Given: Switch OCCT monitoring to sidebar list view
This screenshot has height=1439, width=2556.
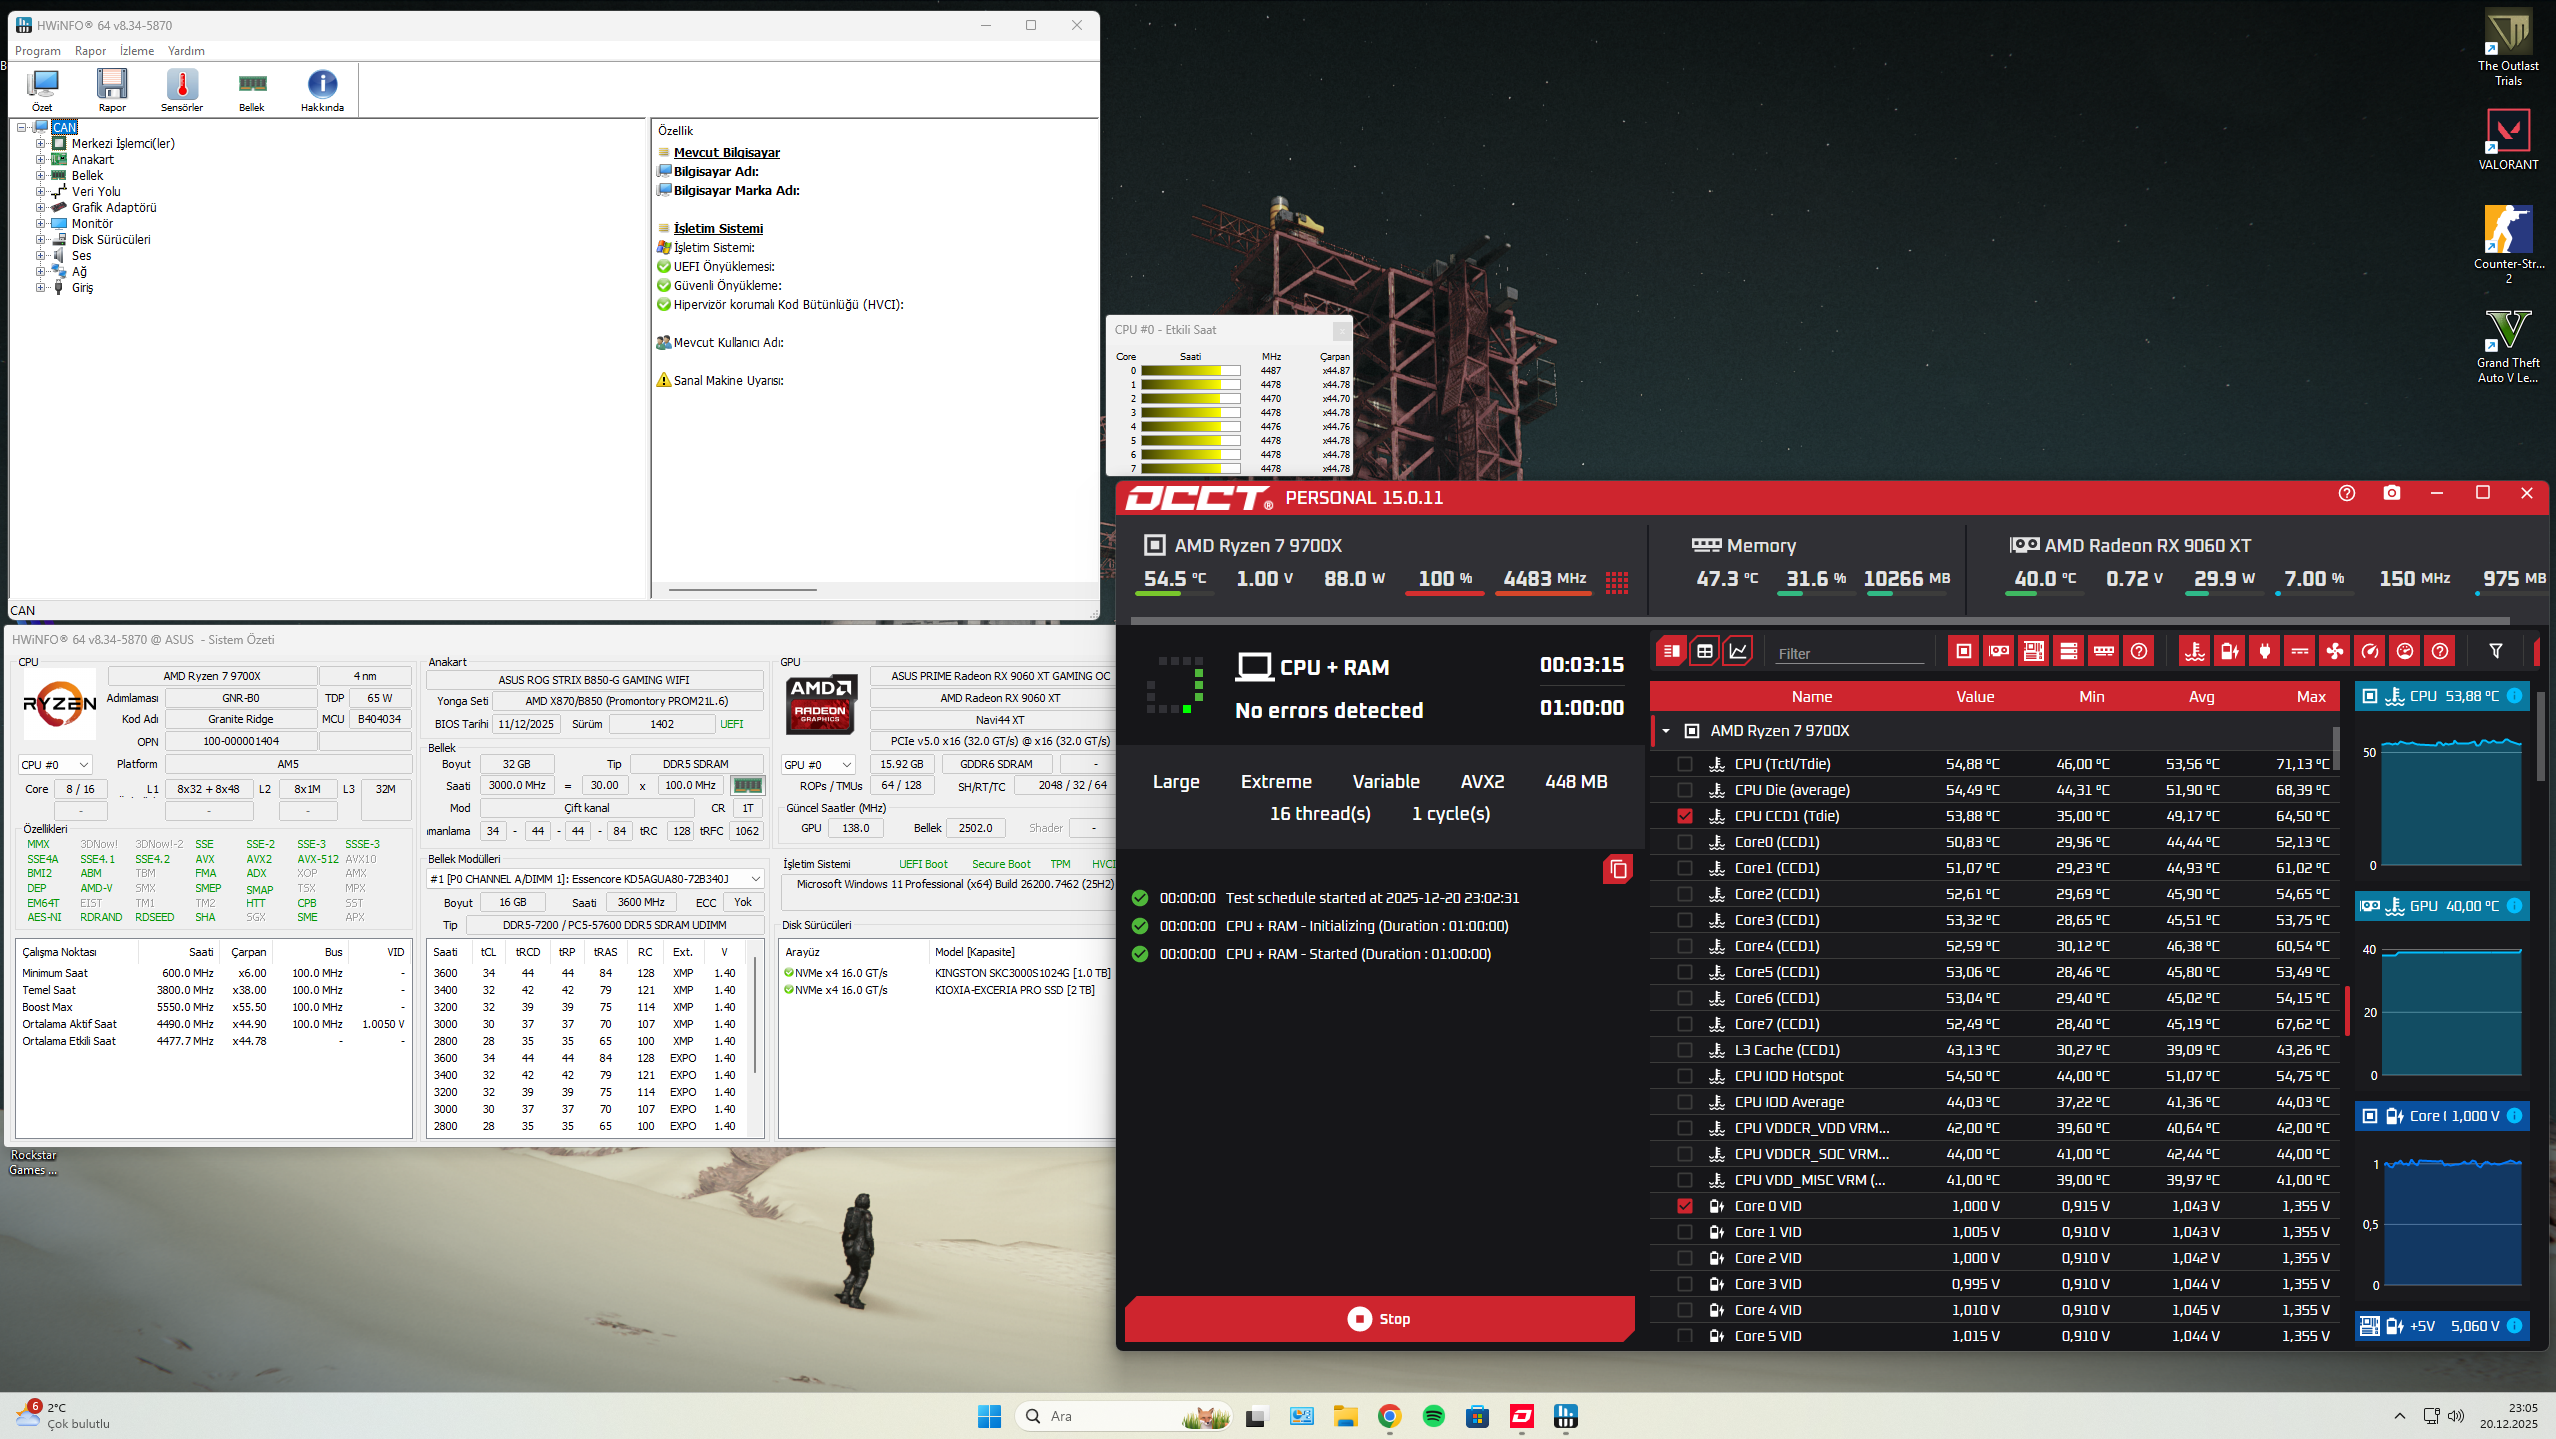Looking at the screenshot, I should tap(1670, 652).
